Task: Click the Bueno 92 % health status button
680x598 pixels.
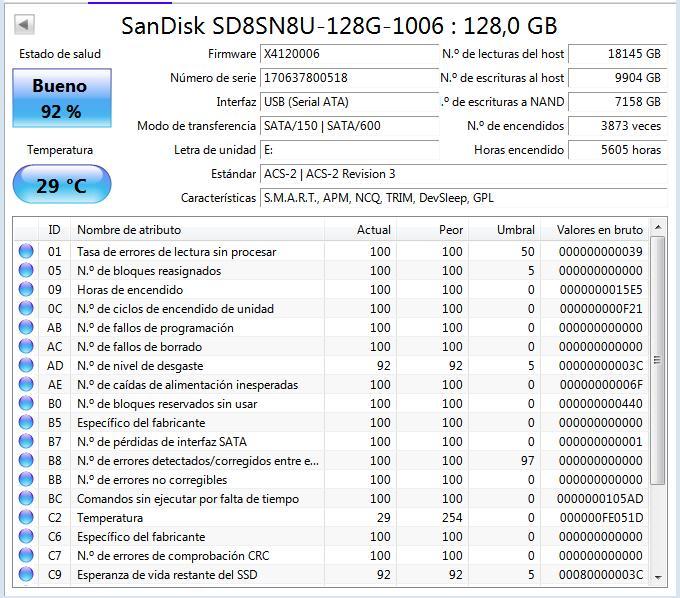Action: [x=62, y=98]
